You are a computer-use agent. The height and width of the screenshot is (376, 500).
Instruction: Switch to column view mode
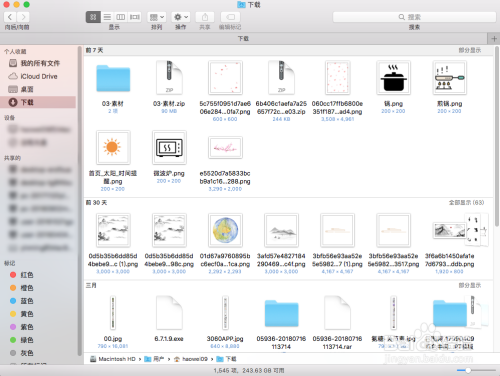click(121, 17)
